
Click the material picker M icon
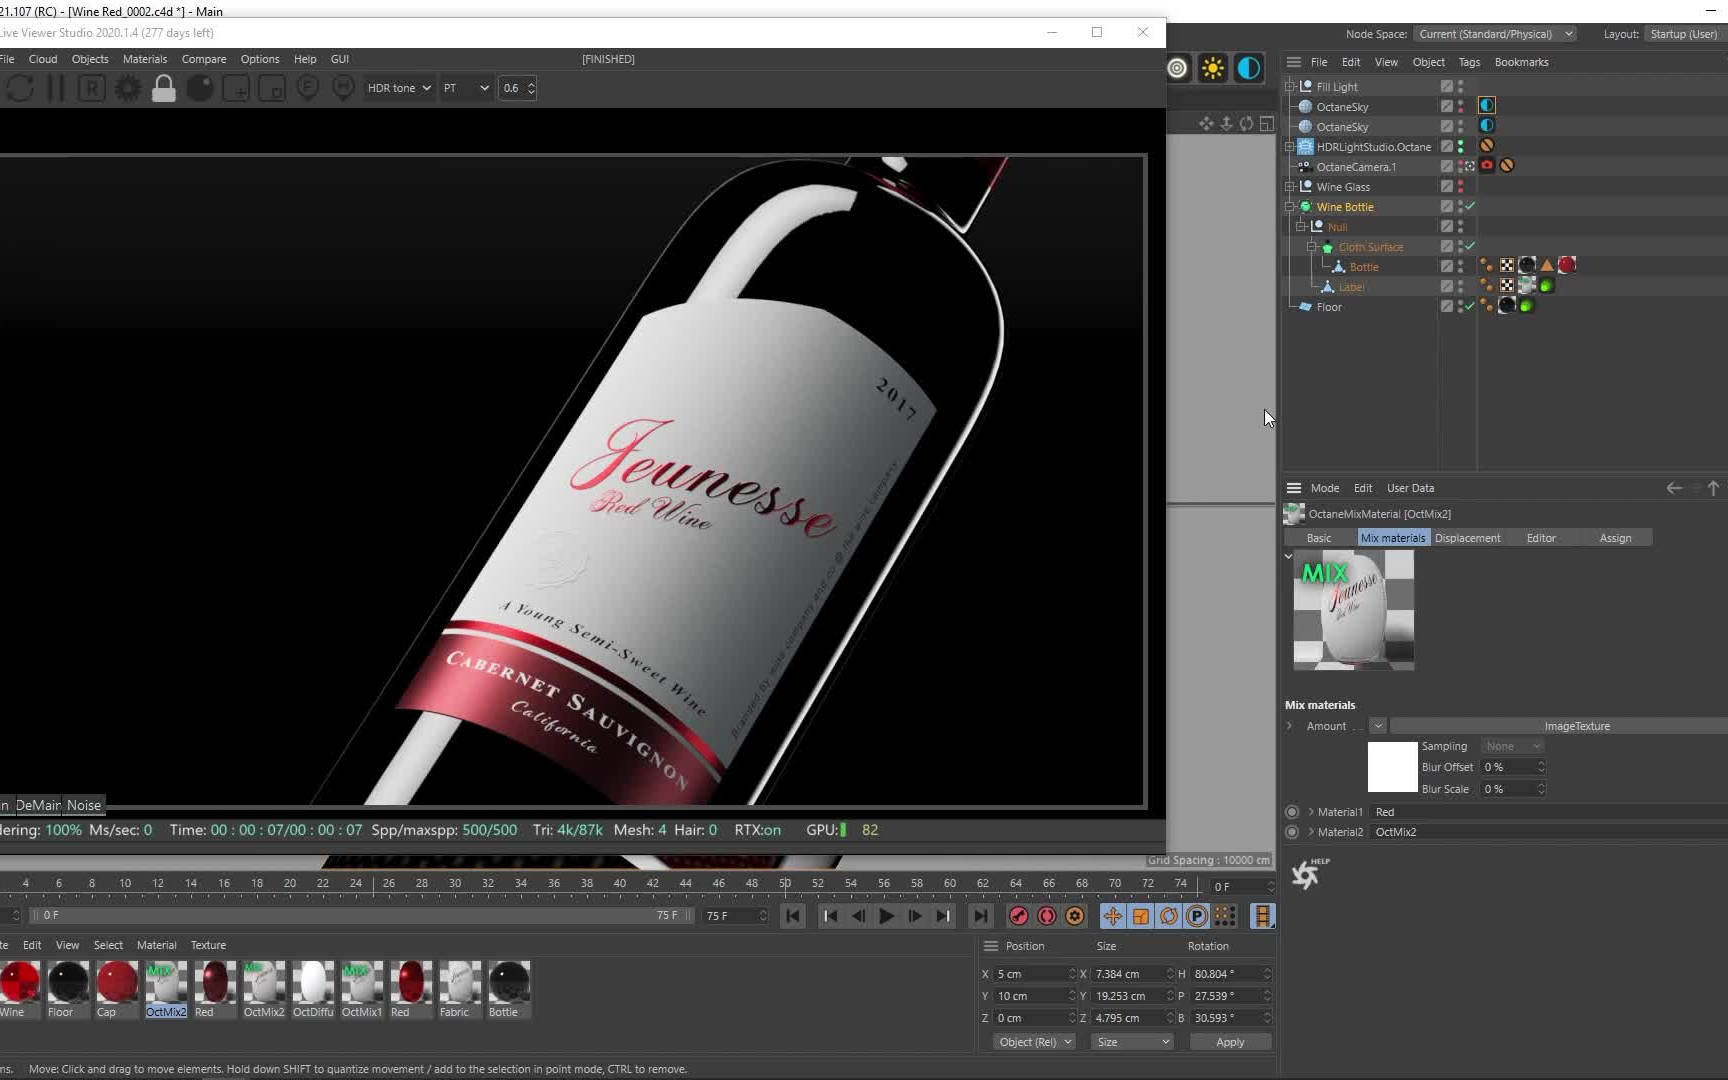click(343, 88)
